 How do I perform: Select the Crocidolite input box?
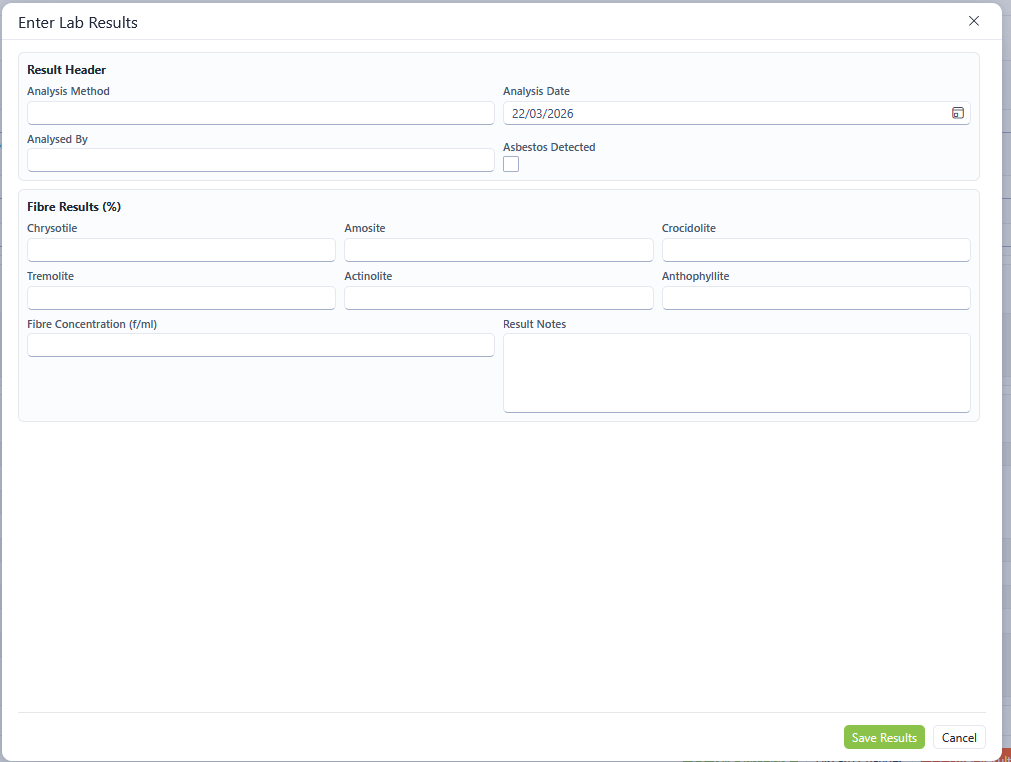(x=815, y=250)
